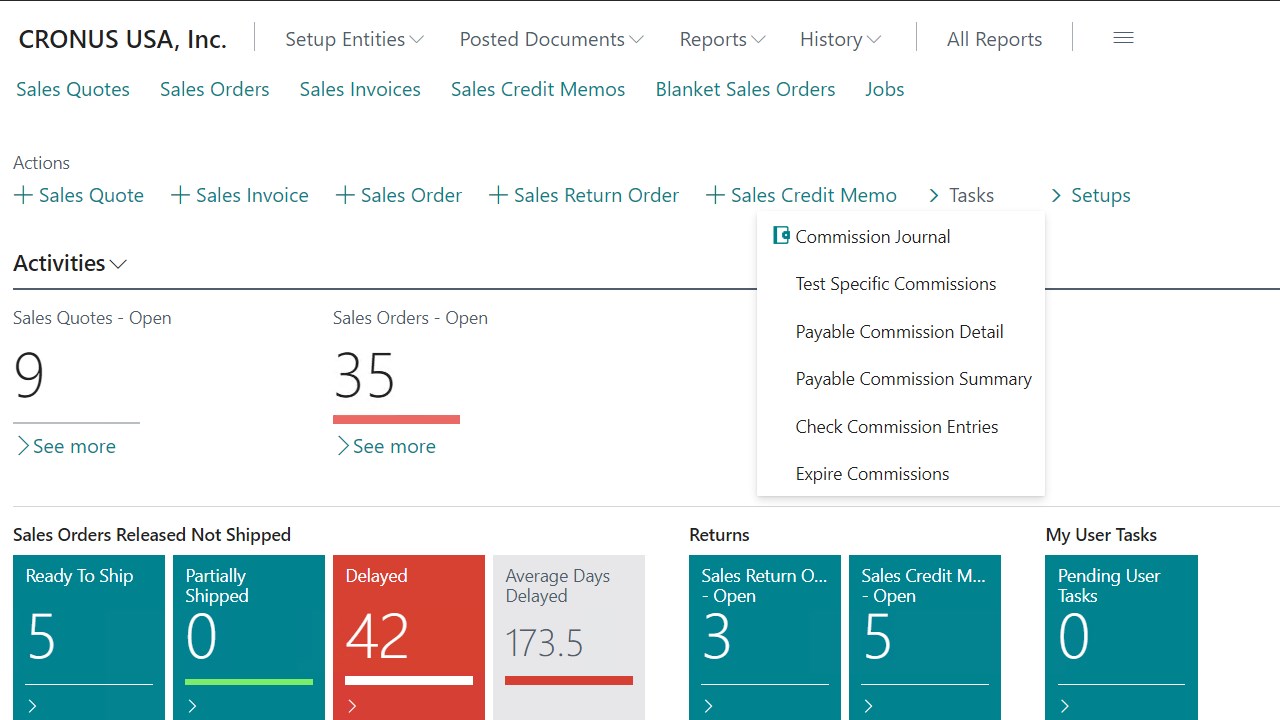Open the Posted Documents dropdown menu

551,39
